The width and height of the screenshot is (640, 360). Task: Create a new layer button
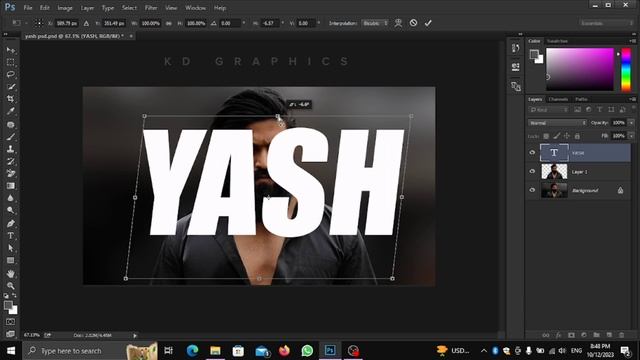tap(609, 335)
